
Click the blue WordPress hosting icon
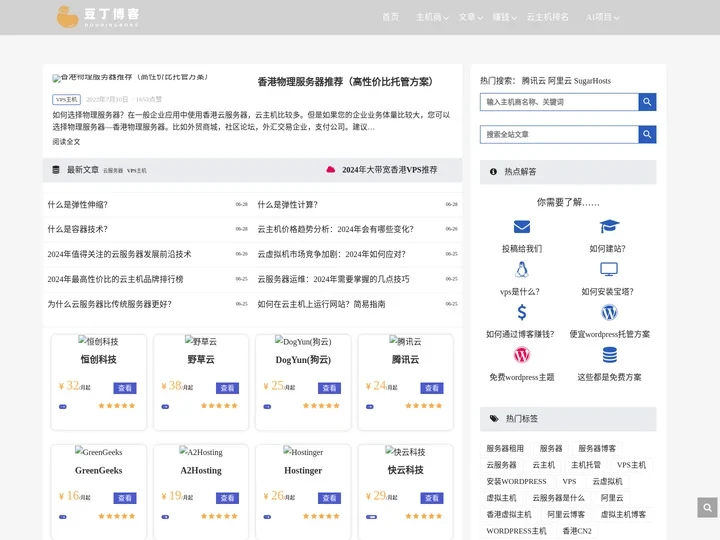click(609, 312)
